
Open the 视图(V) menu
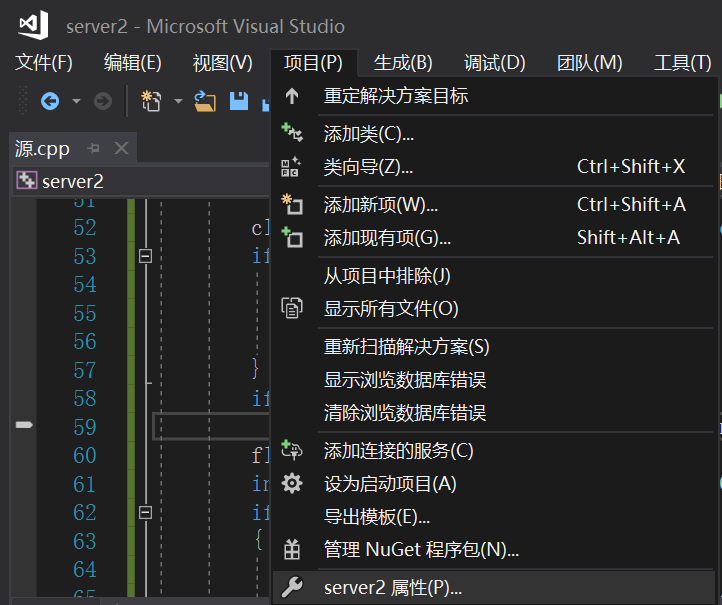pyautogui.click(x=222, y=63)
